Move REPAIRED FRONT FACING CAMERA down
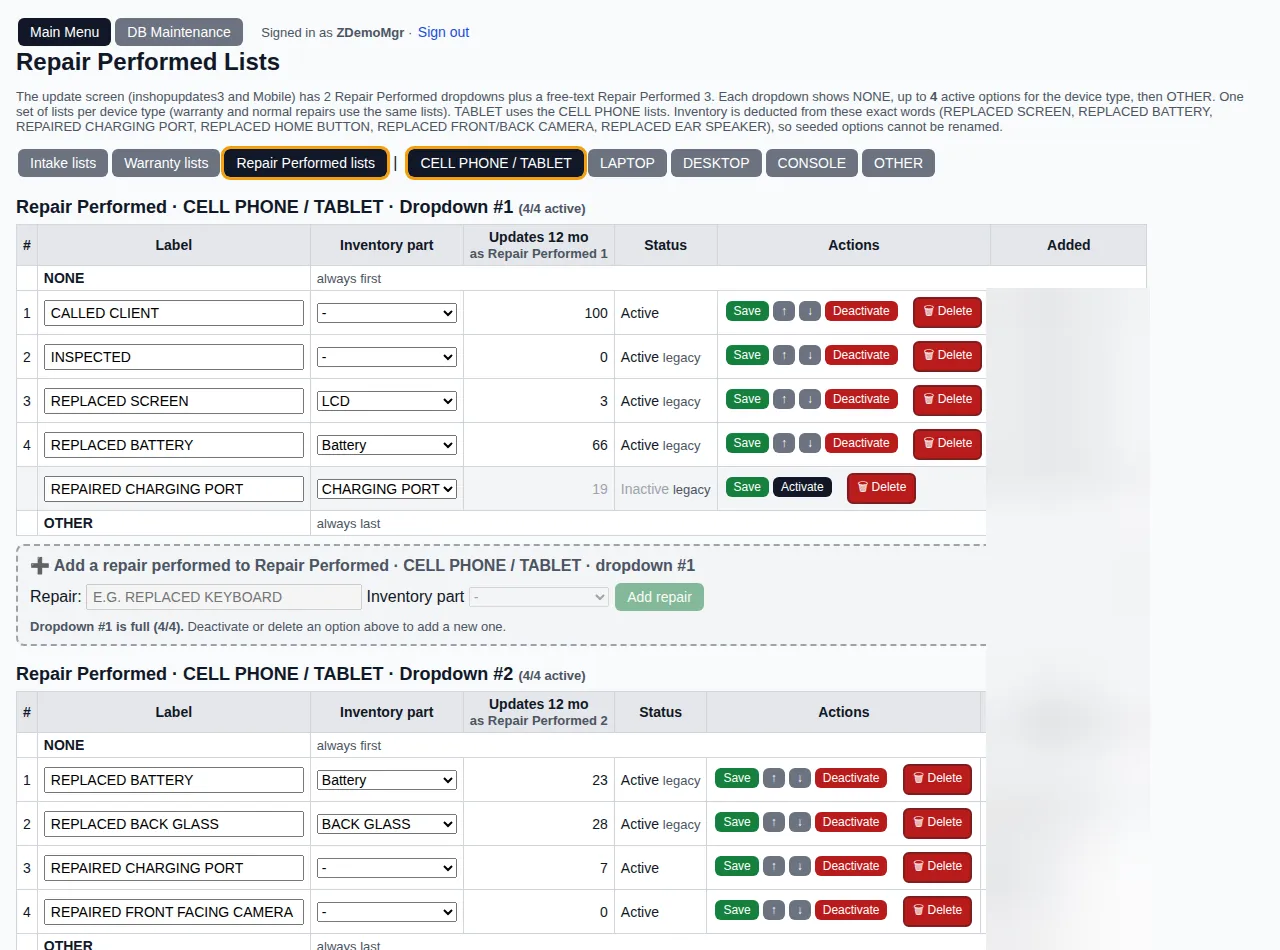Screen dimensions: 1280x950 [800, 910]
